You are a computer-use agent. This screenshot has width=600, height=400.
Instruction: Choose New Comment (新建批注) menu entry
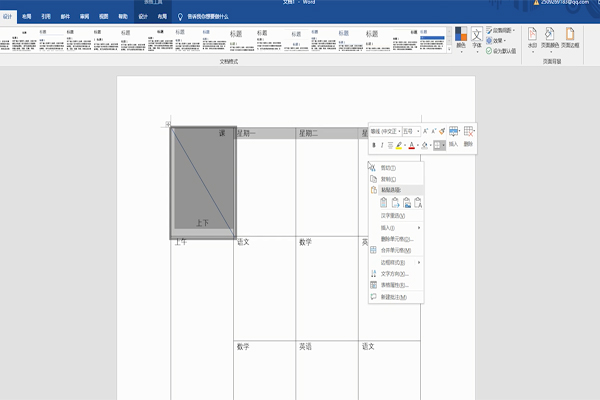pyautogui.click(x=396, y=297)
